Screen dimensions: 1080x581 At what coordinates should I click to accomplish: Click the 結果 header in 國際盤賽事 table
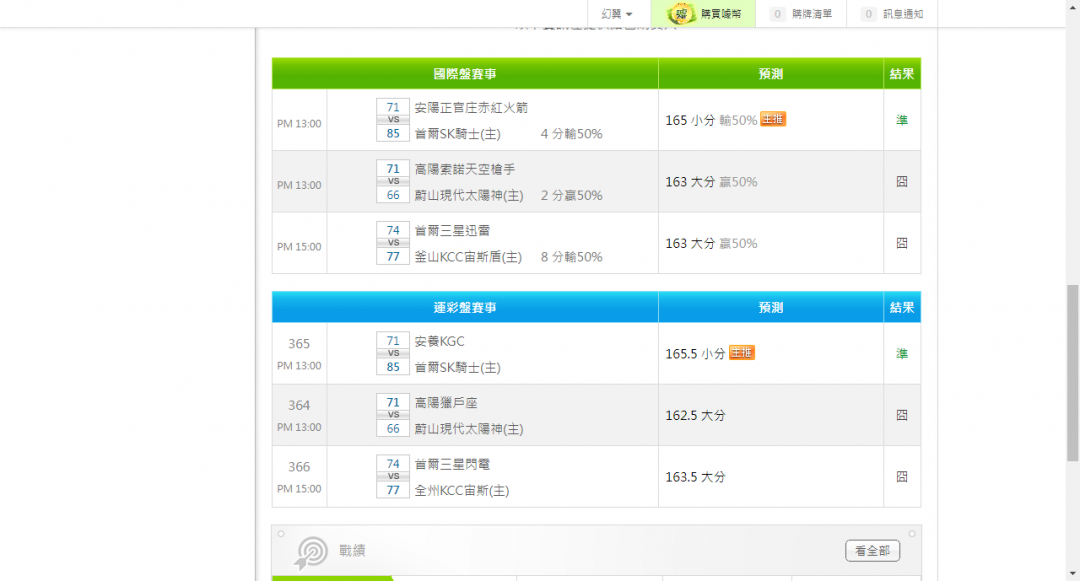click(x=902, y=74)
